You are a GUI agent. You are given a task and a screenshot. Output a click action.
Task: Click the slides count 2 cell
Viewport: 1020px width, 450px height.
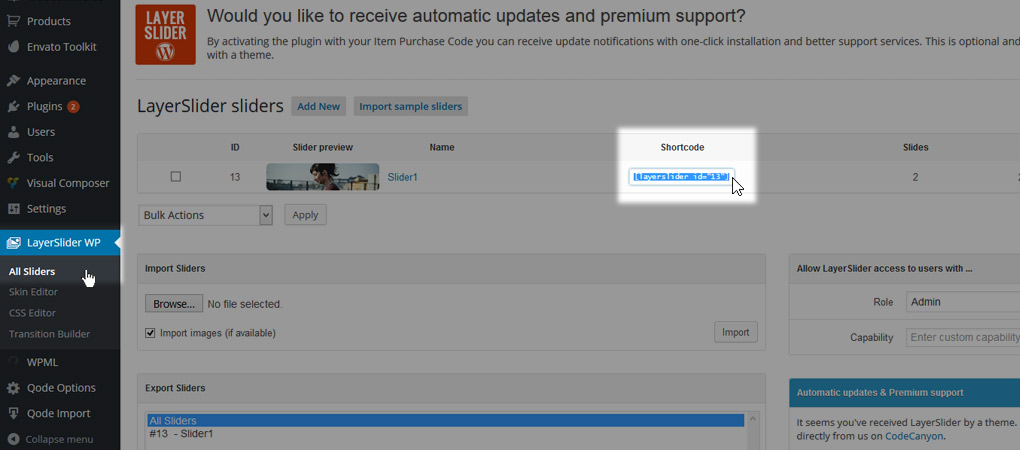[x=915, y=176]
